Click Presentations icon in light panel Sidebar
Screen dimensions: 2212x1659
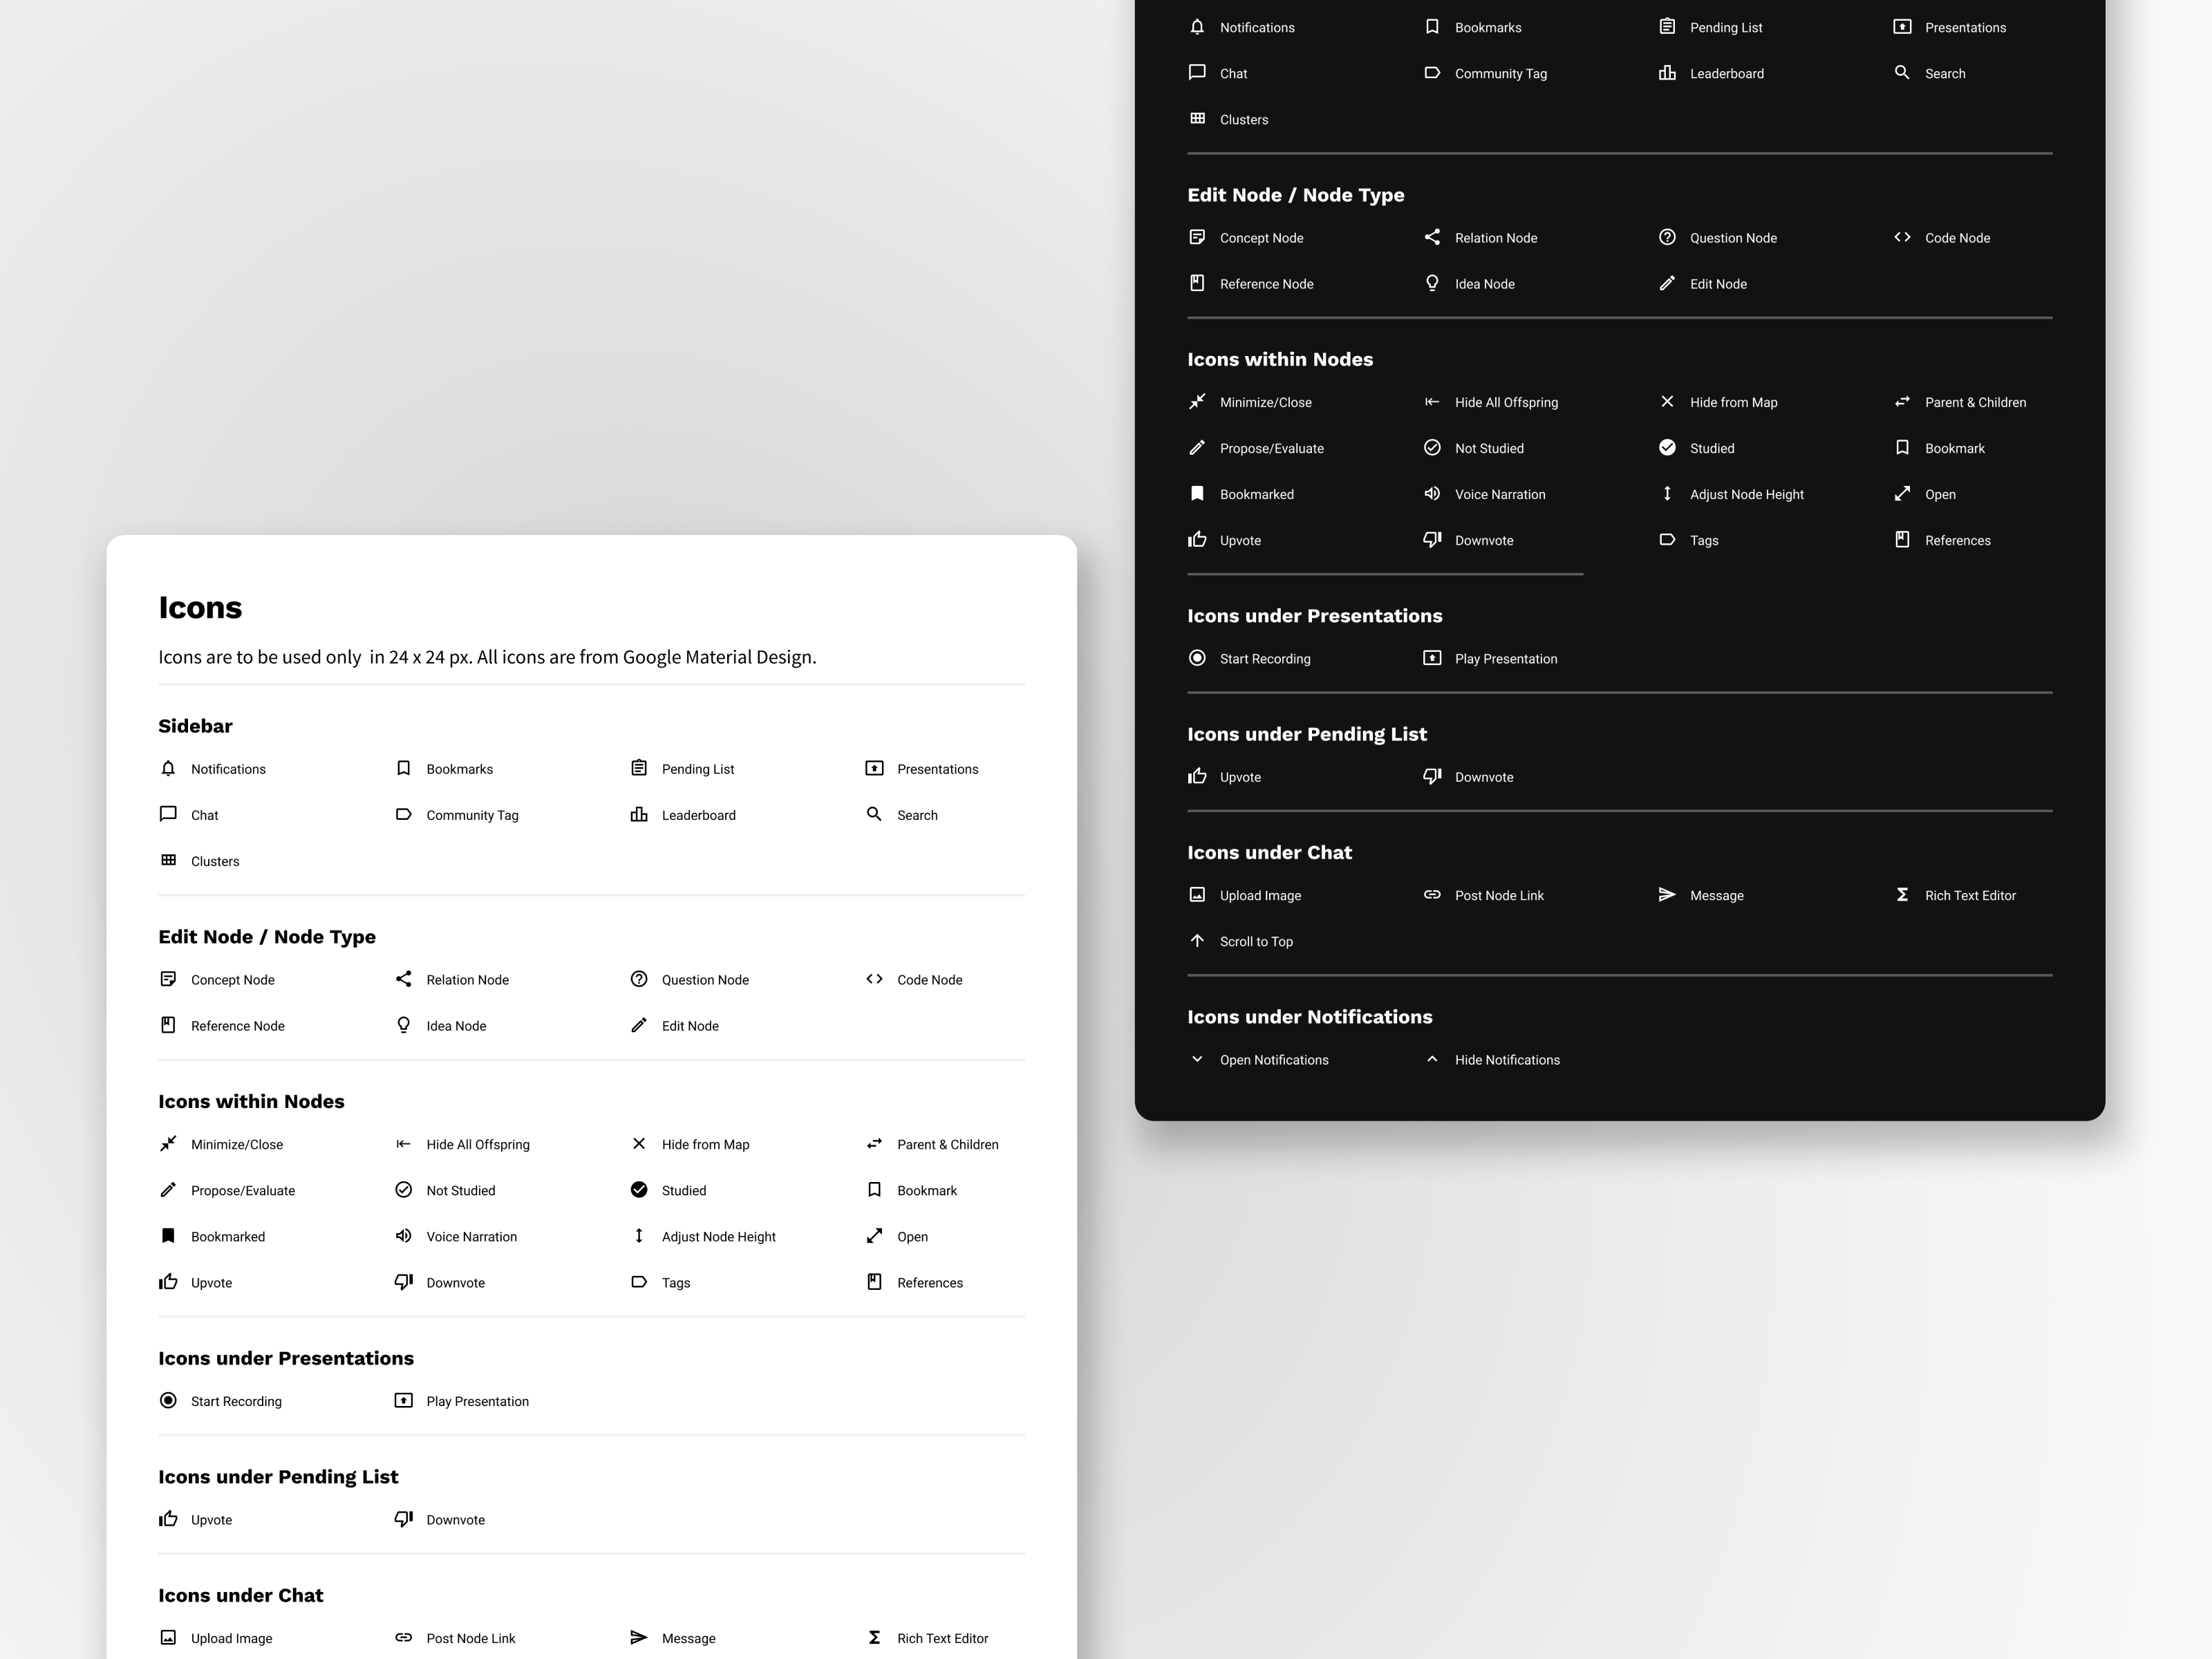[x=874, y=768]
